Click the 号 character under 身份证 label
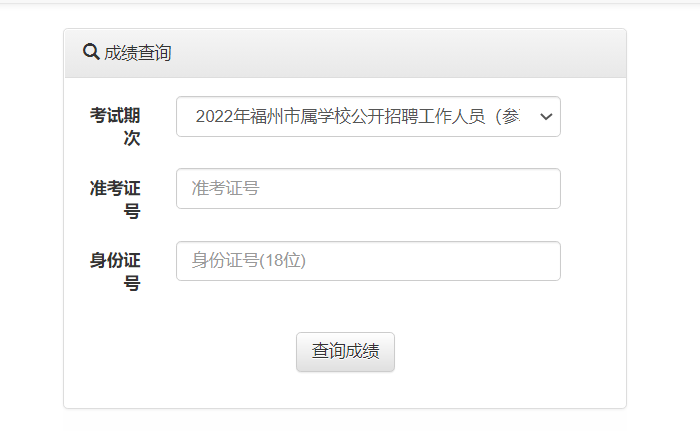 coord(132,283)
